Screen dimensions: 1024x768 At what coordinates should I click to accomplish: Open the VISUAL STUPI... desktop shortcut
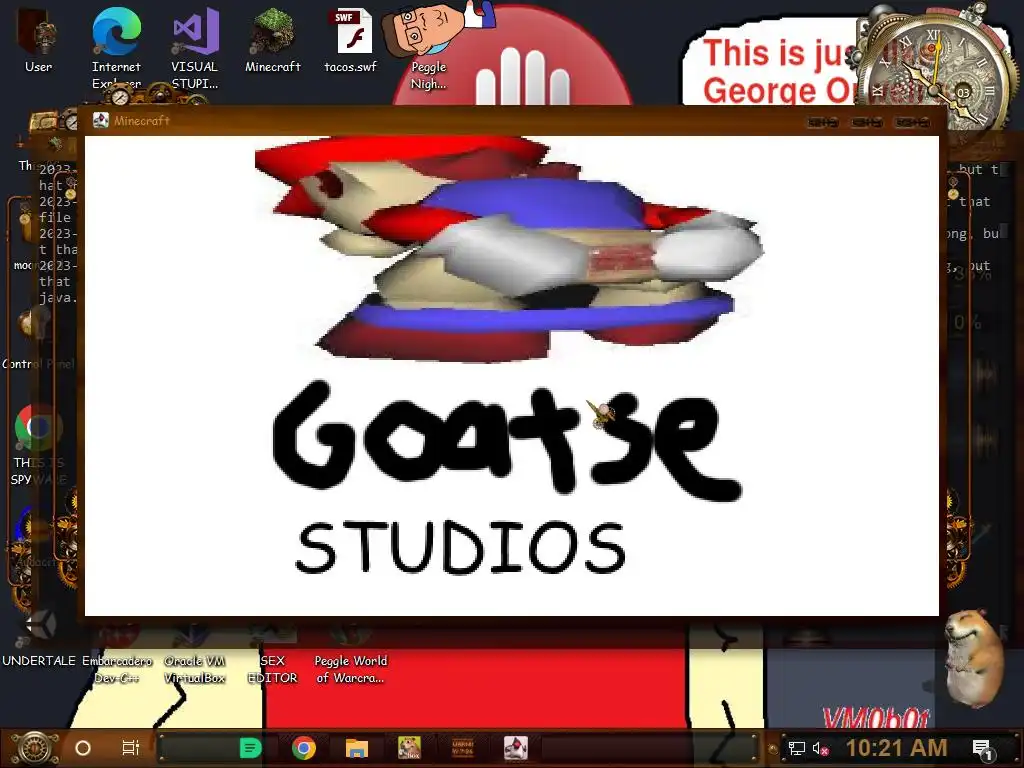click(x=195, y=47)
